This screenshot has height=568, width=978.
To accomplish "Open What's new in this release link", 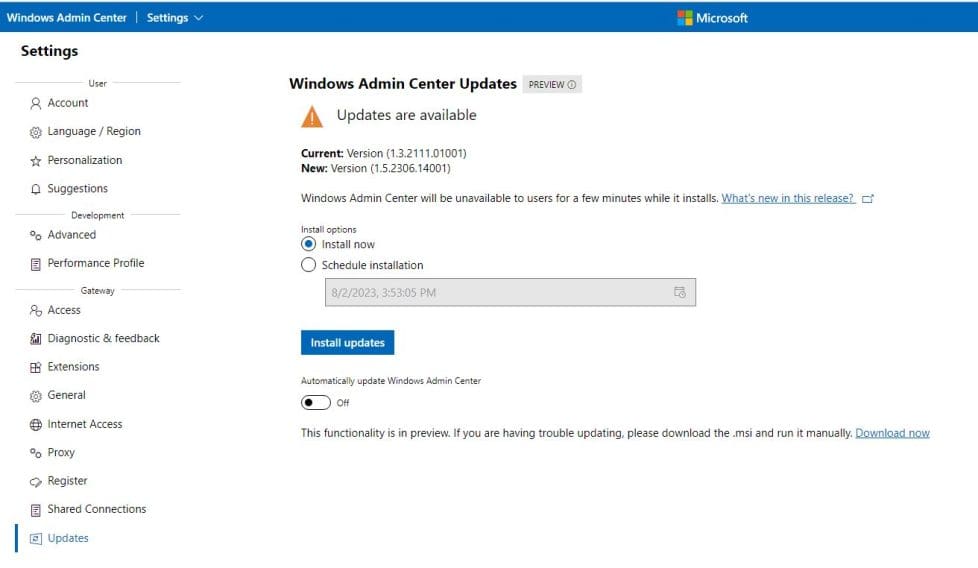I will click(x=788, y=198).
